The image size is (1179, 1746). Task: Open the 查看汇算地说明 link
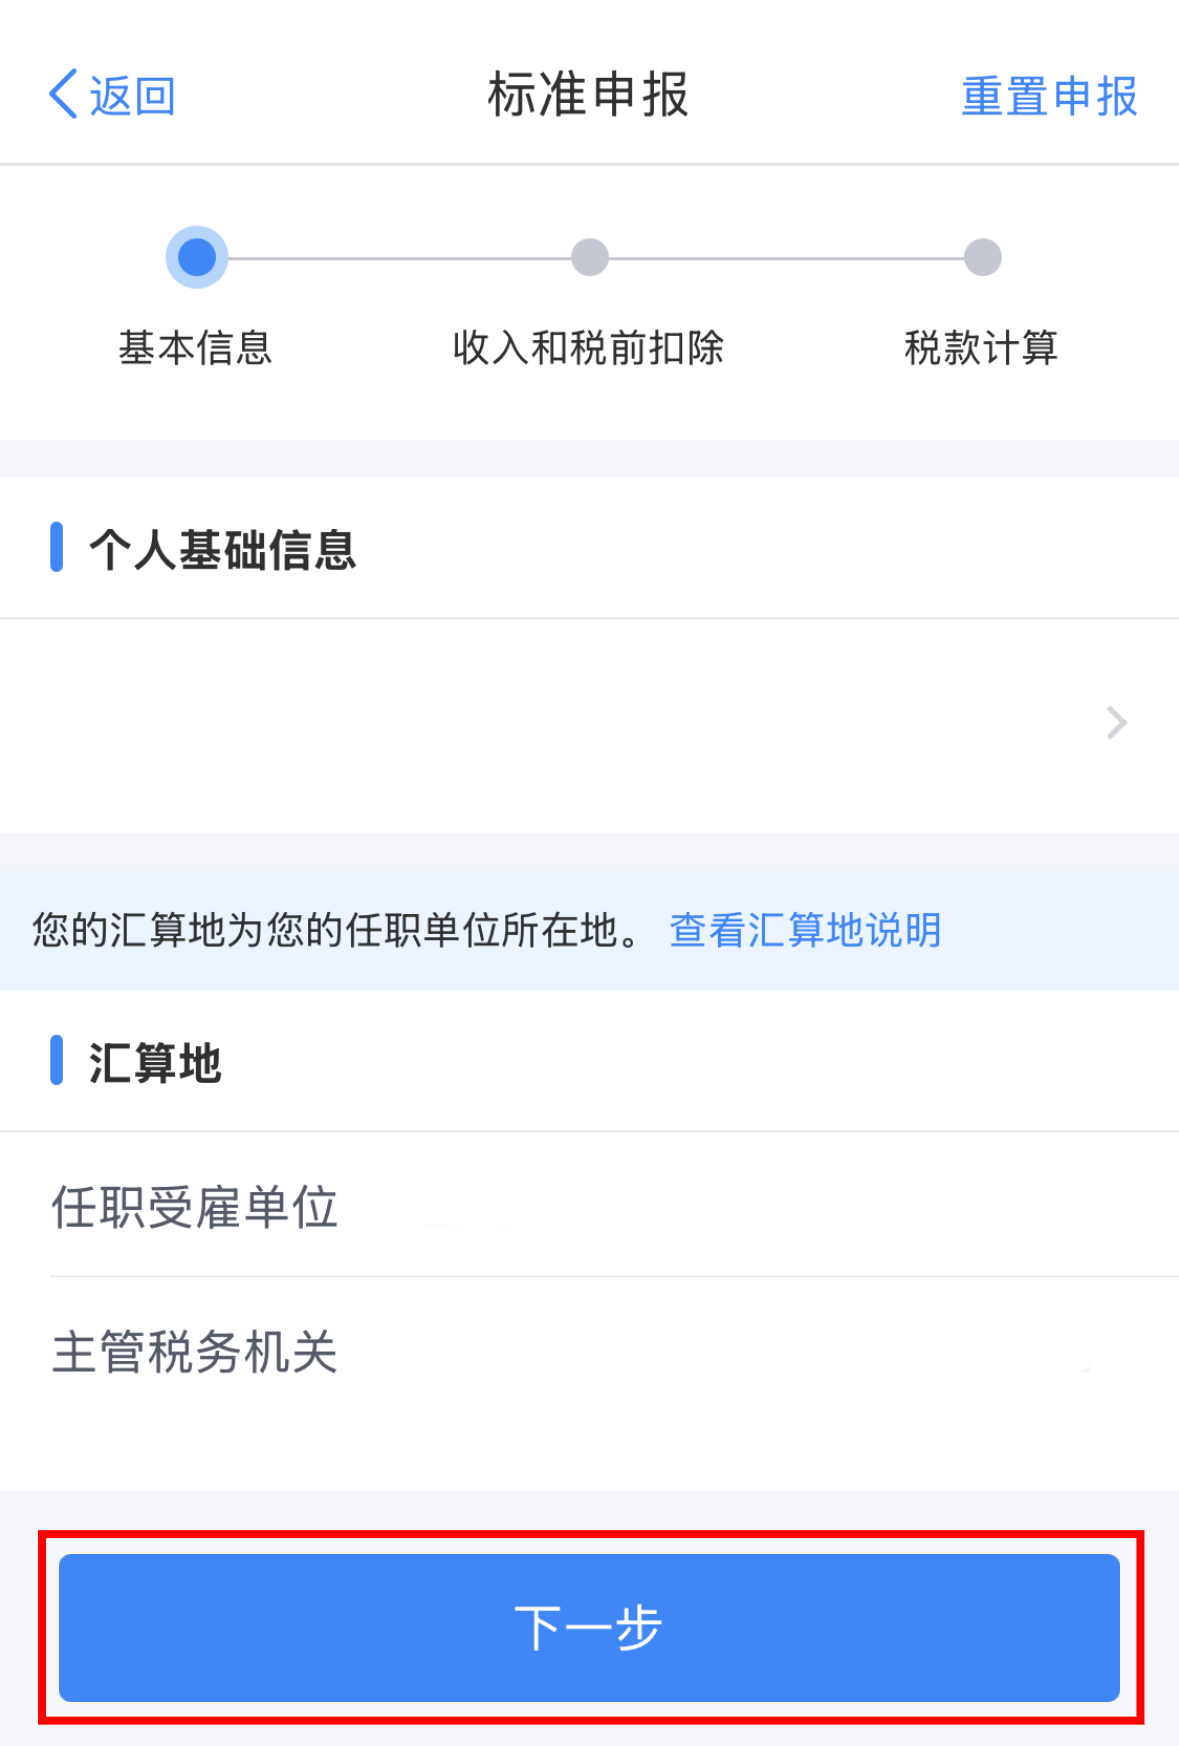[805, 930]
